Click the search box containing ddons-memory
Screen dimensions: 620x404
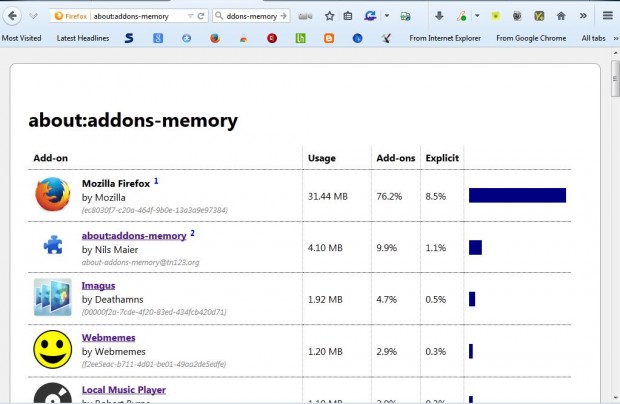(251, 16)
